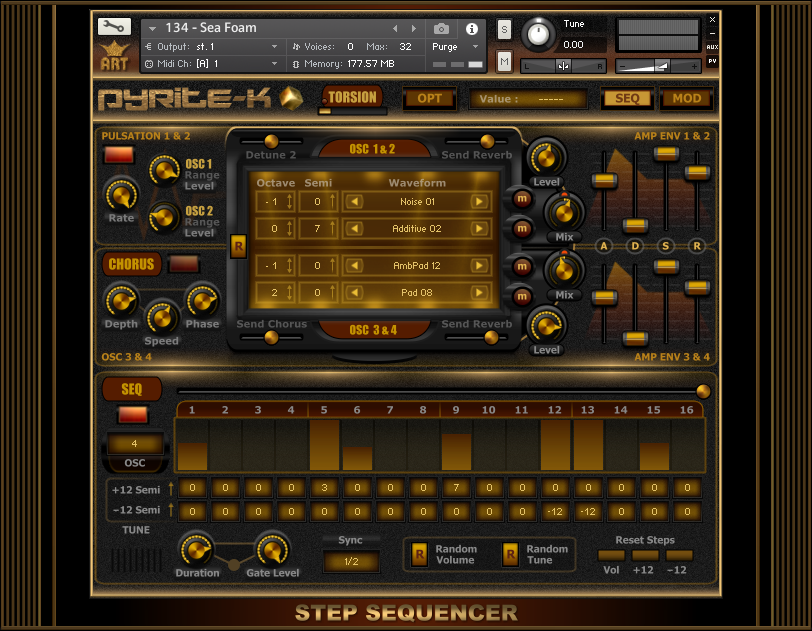
Task: Click the Random Volume R icon
Action: click(420, 554)
